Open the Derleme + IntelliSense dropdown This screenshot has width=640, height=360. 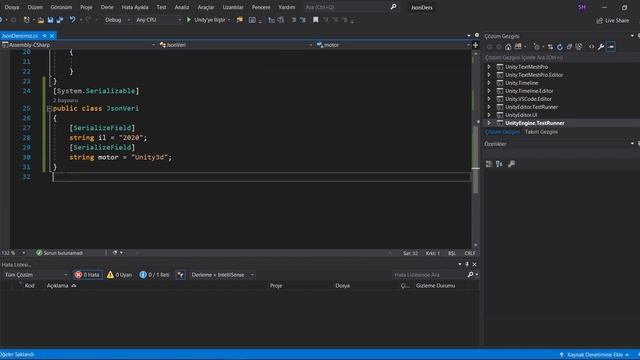tap(222, 275)
